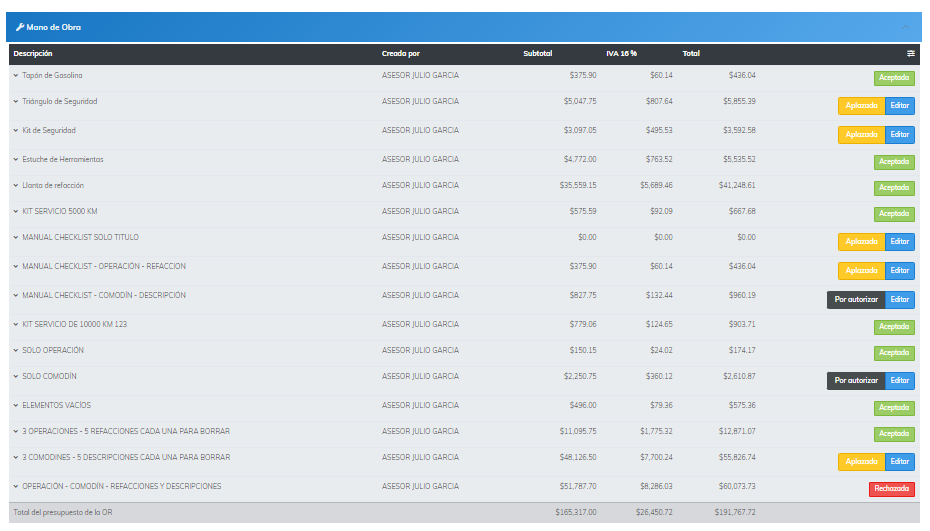Select total value $41,248.61
This screenshot has height=531, width=930.
pyautogui.click(x=737, y=186)
